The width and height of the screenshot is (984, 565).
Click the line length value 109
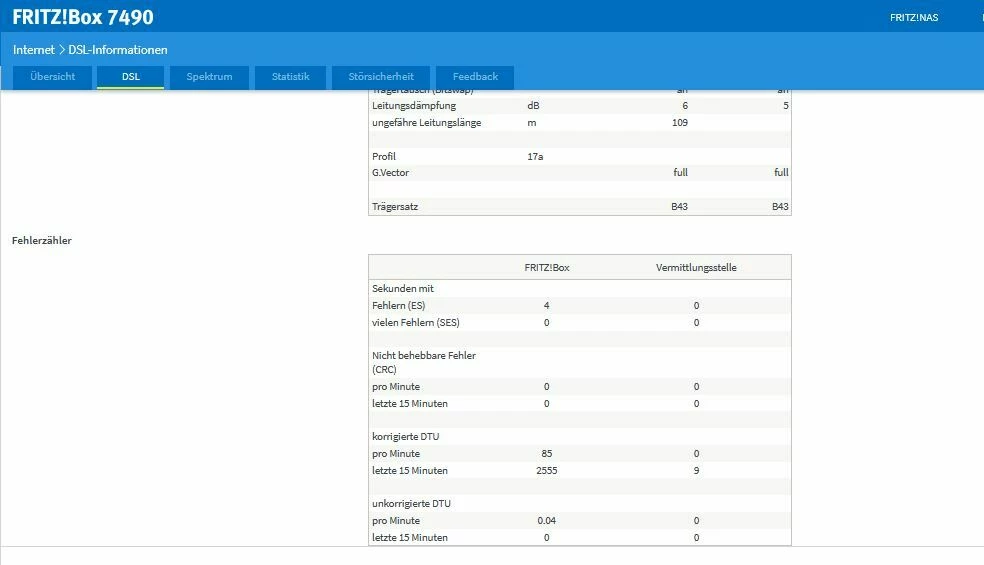(x=680, y=122)
